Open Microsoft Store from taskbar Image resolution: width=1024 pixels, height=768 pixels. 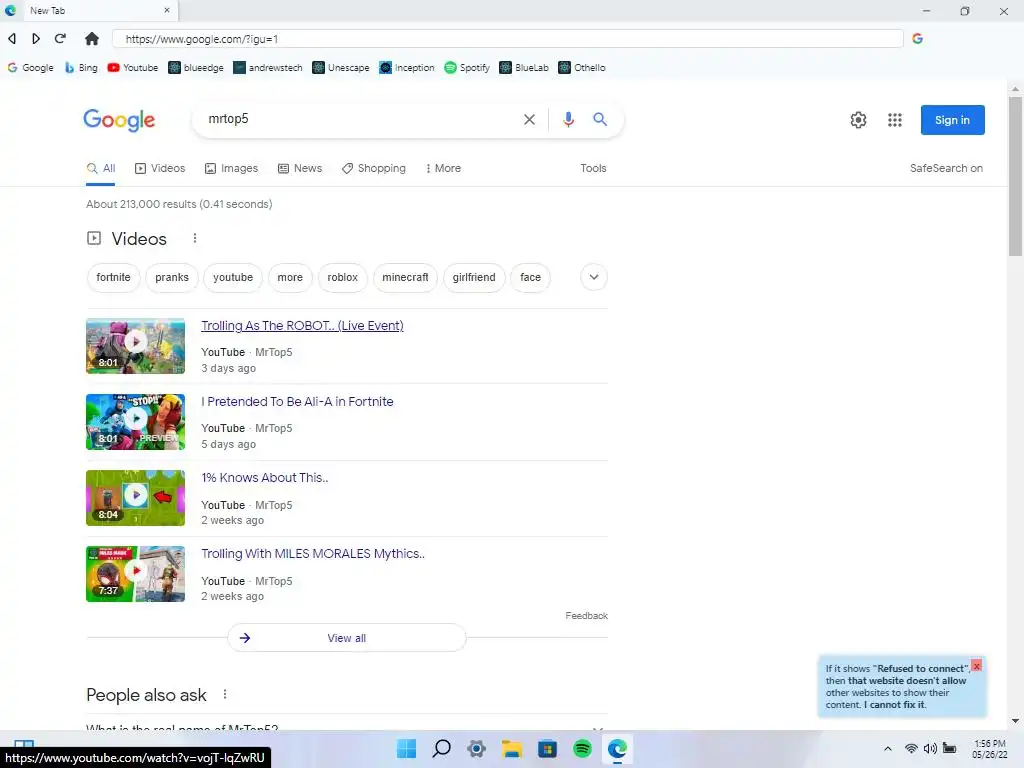click(x=547, y=748)
